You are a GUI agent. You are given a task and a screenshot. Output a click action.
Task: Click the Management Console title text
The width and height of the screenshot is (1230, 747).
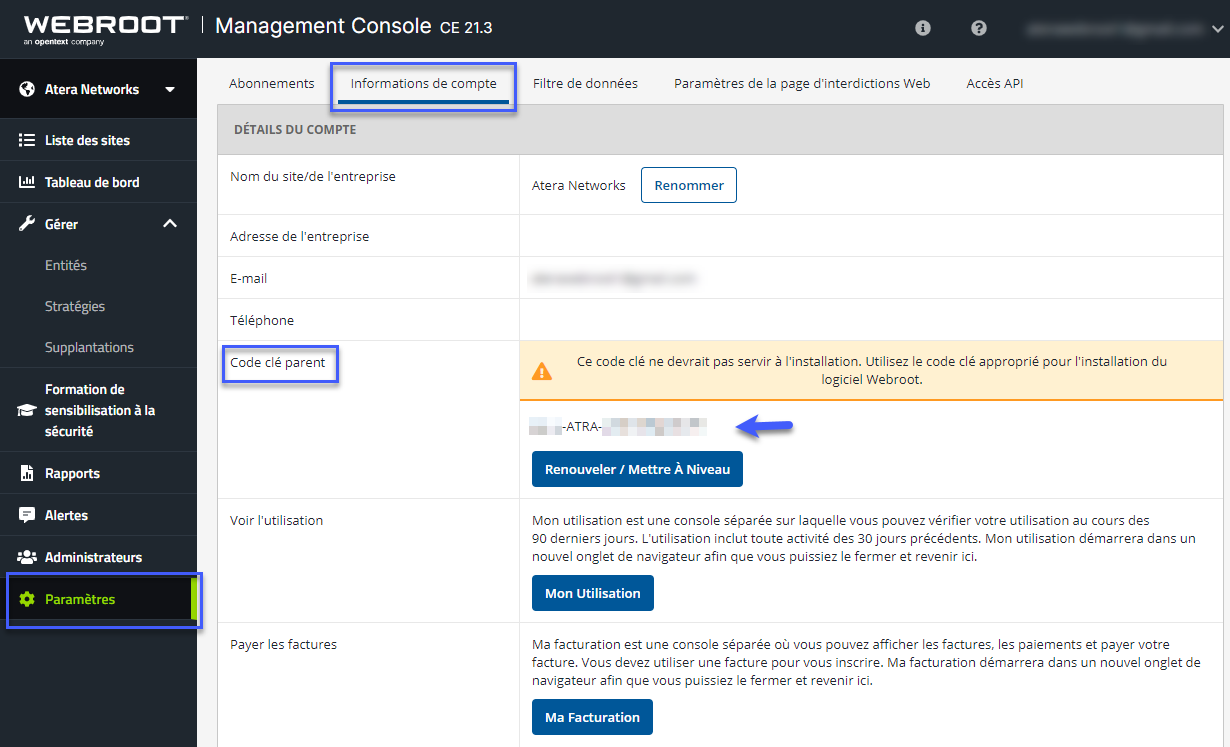point(324,26)
